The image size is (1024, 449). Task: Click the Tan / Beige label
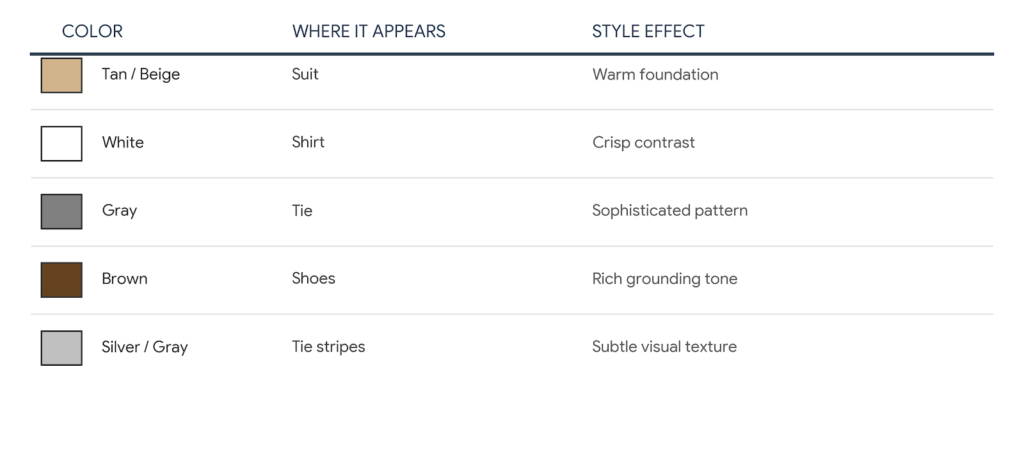(x=140, y=74)
